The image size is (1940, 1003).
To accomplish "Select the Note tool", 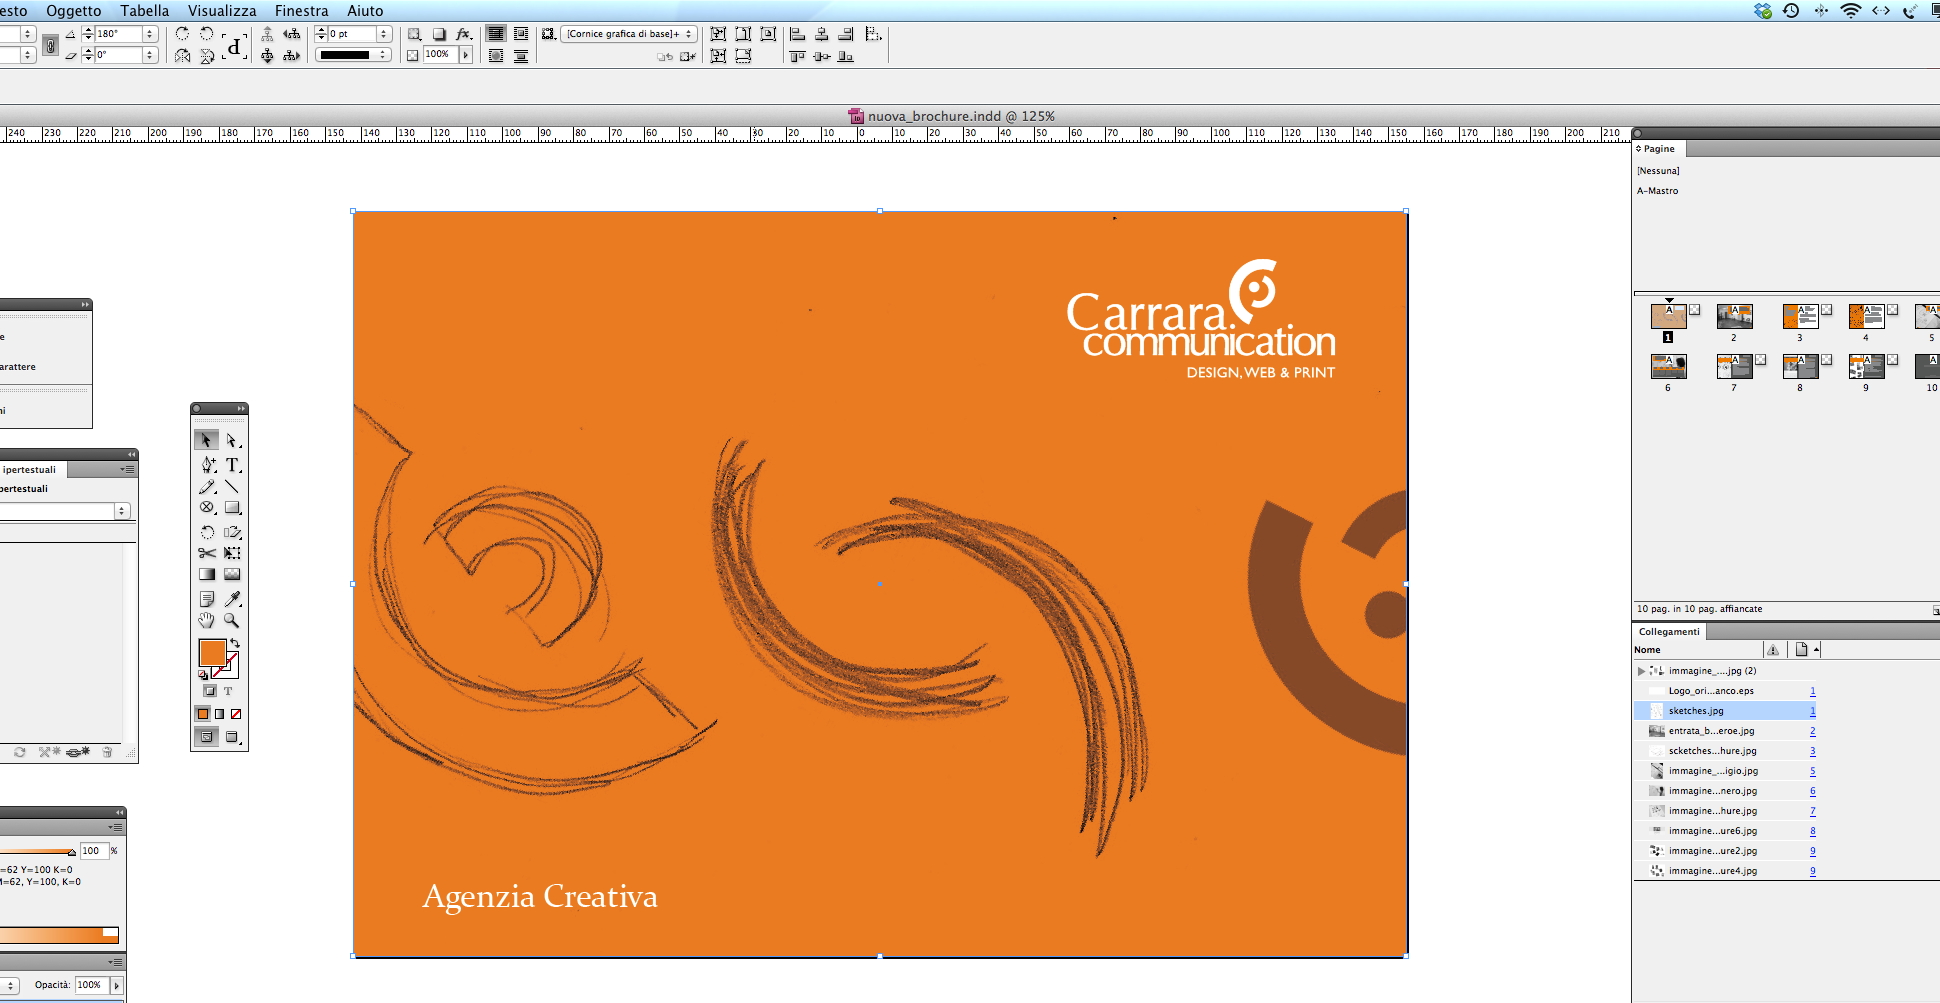I will point(207,598).
